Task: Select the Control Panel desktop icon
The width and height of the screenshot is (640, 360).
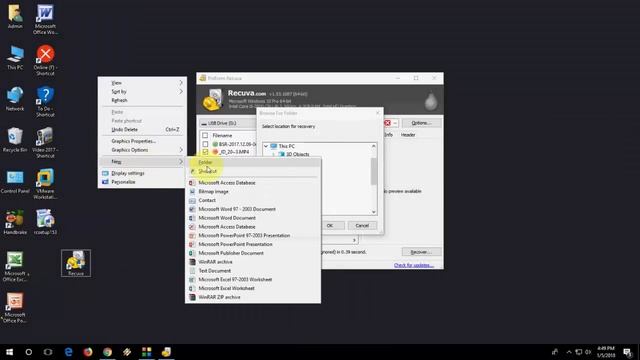Action: coord(15,181)
